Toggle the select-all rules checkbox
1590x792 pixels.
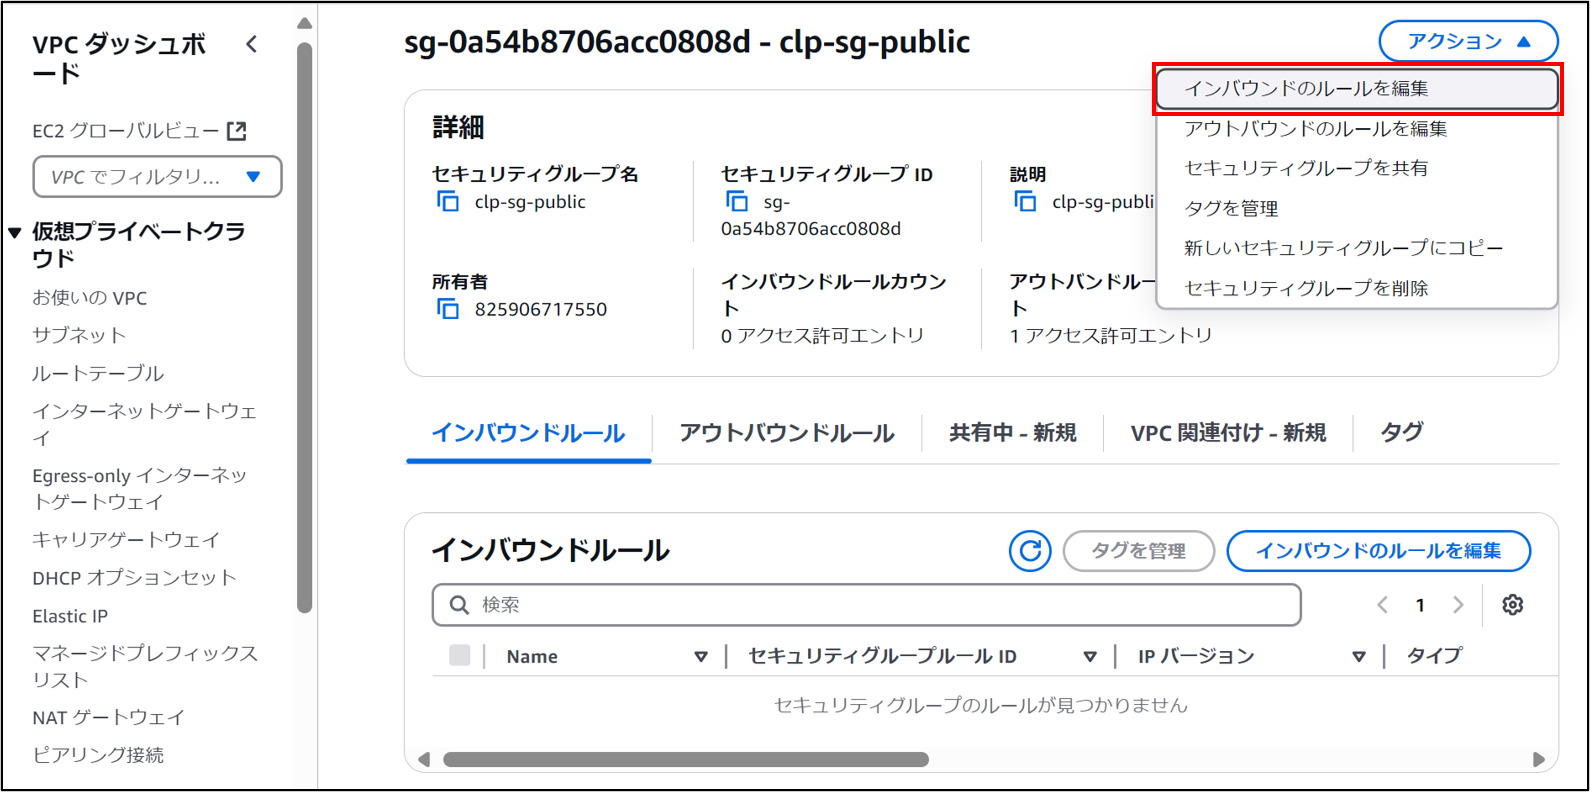460,656
